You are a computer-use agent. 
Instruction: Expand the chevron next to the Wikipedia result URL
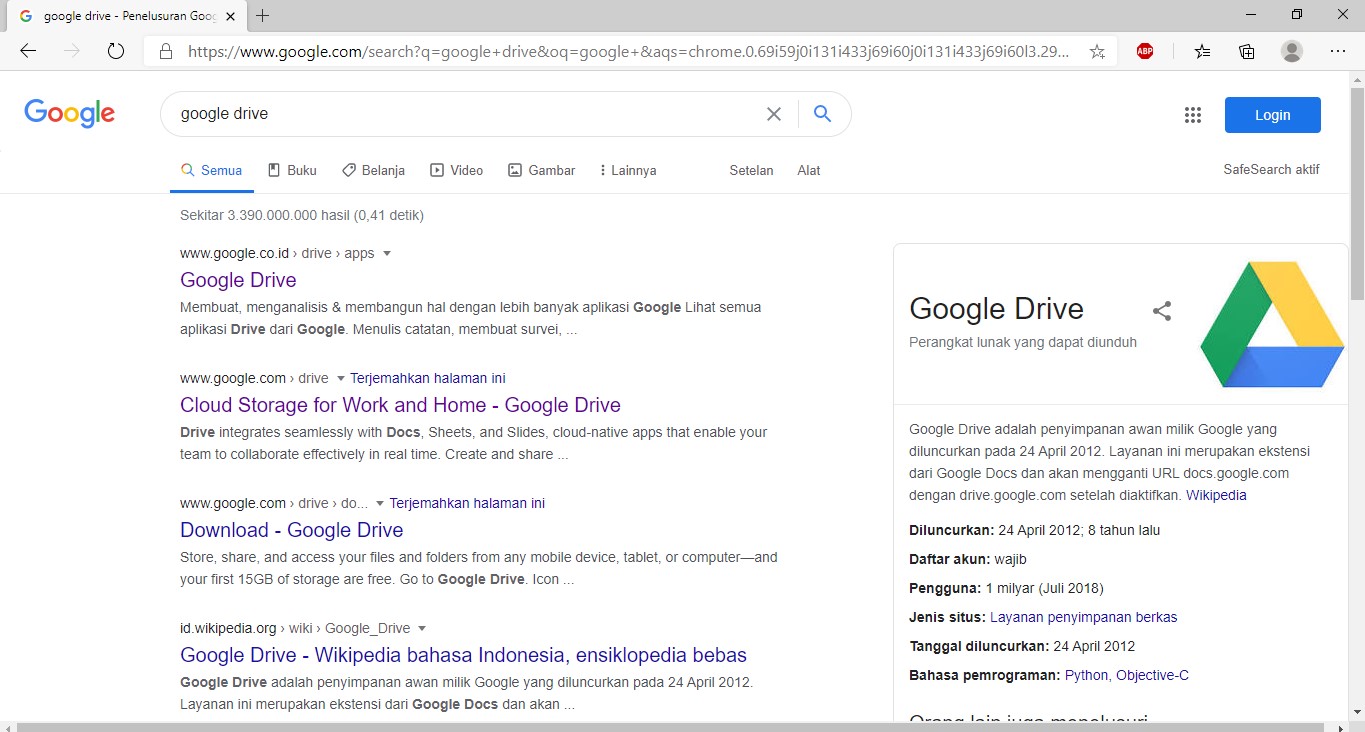pyautogui.click(x=422, y=628)
